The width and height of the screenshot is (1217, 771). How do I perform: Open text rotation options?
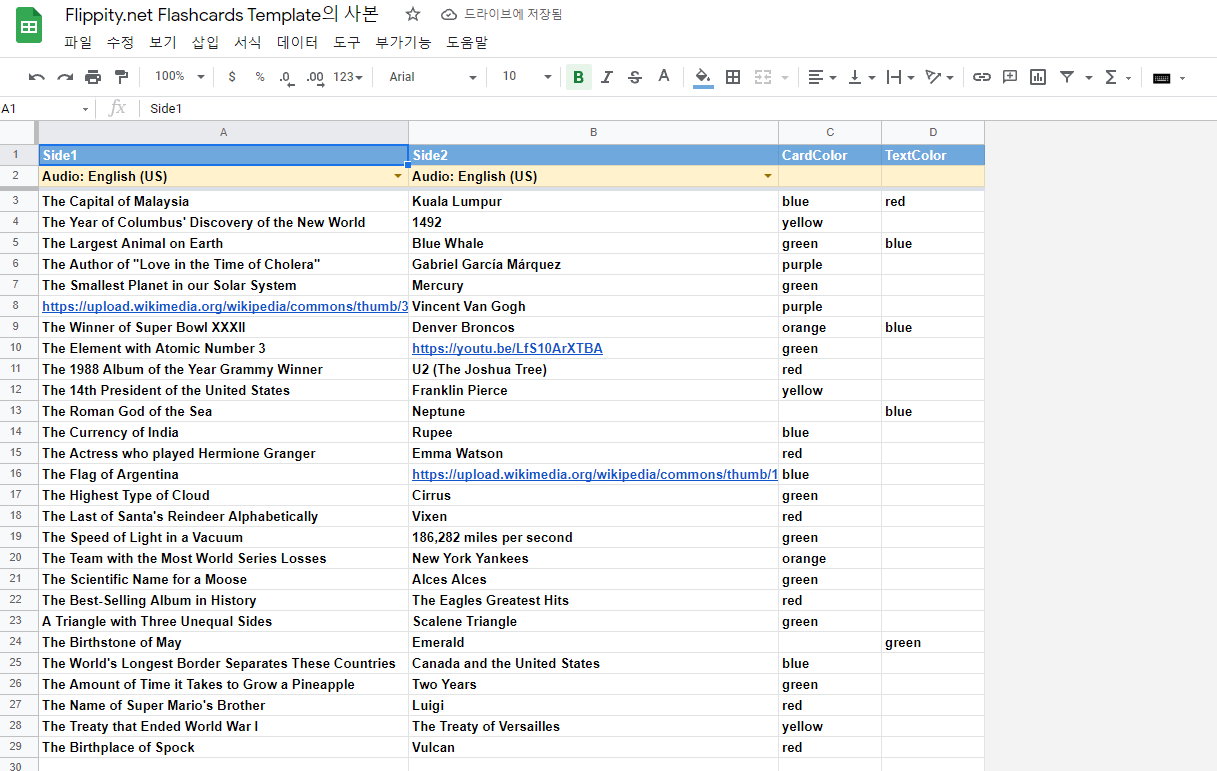(x=939, y=77)
